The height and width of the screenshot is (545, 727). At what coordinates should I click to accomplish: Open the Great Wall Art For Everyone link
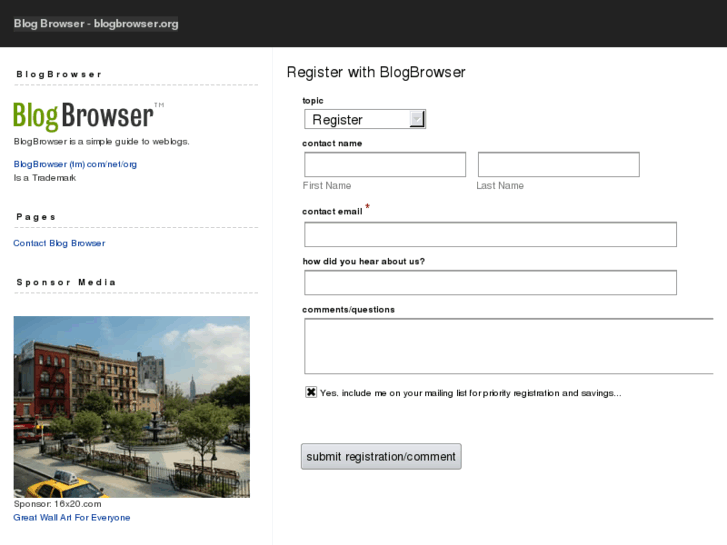(72, 518)
